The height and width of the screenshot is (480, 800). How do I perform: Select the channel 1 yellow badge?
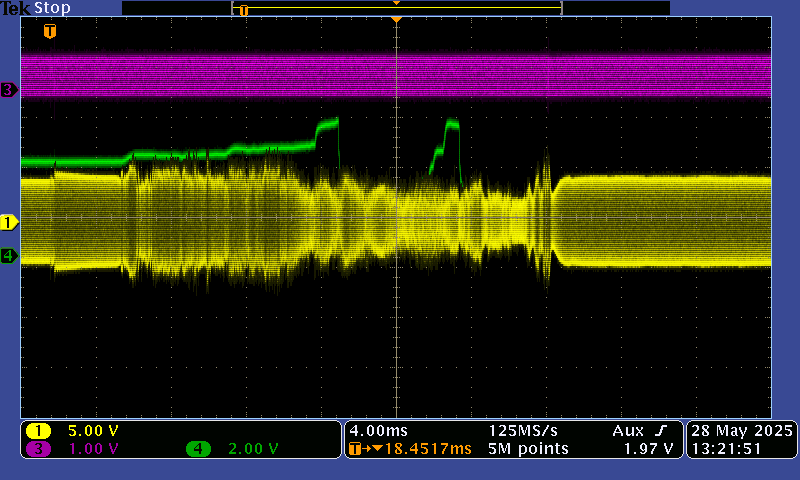[x=38, y=431]
